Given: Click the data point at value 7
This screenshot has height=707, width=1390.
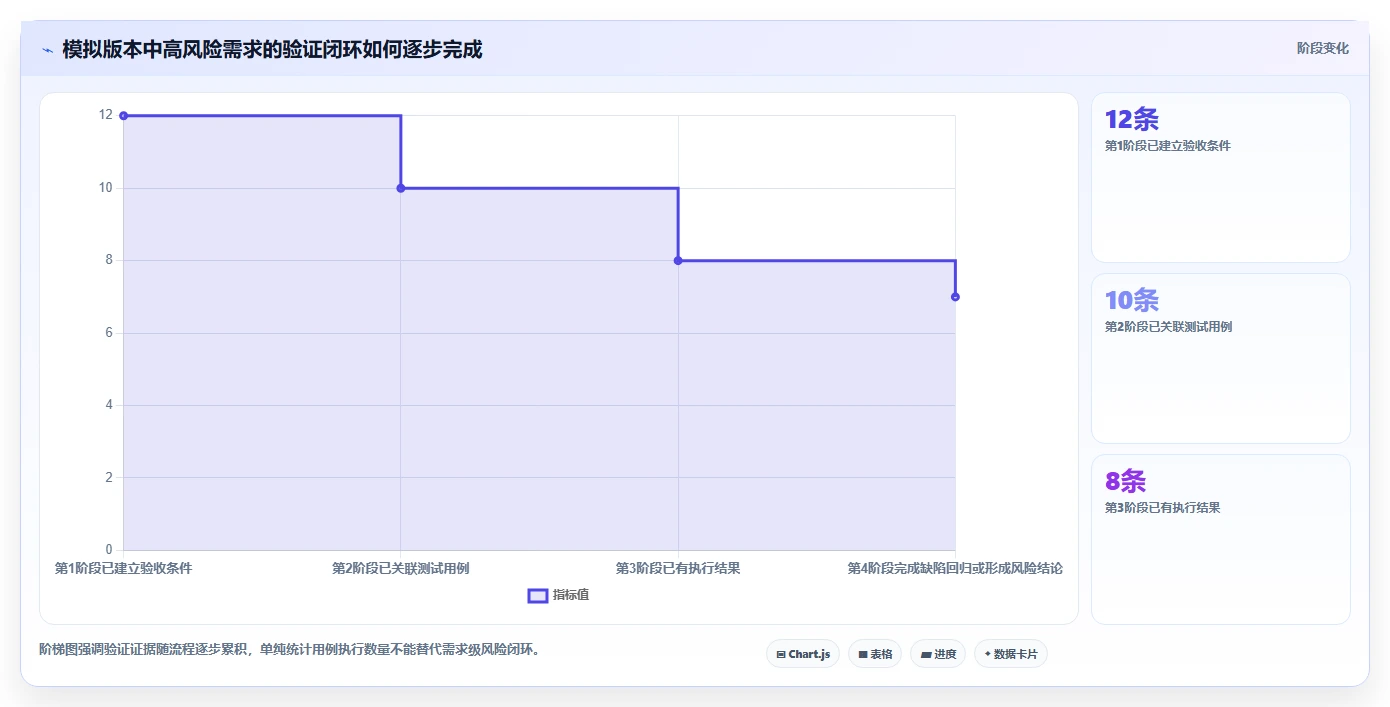Looking at the screenshot, I should [955, 297].
